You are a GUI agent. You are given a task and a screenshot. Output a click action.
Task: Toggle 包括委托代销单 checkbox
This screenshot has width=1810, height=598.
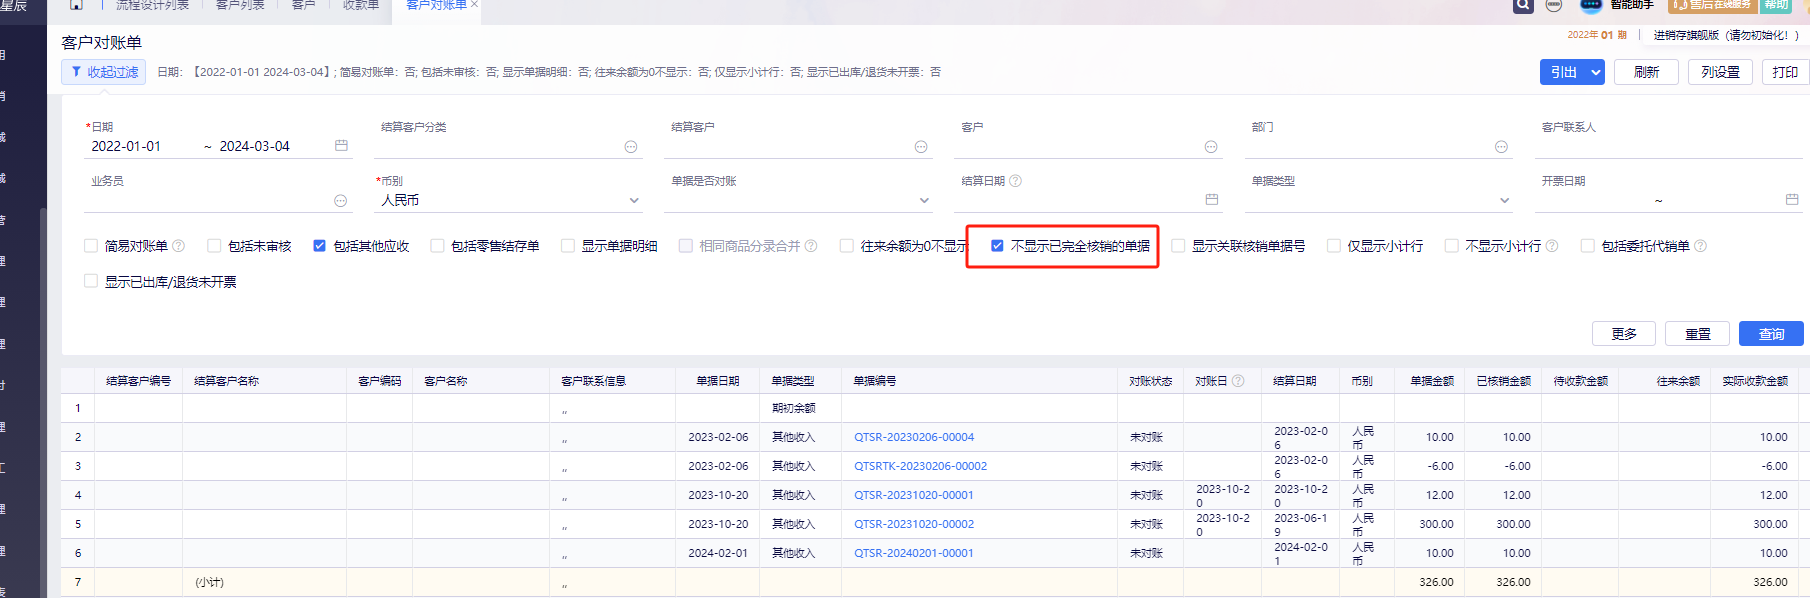[x=1587, y=246]
